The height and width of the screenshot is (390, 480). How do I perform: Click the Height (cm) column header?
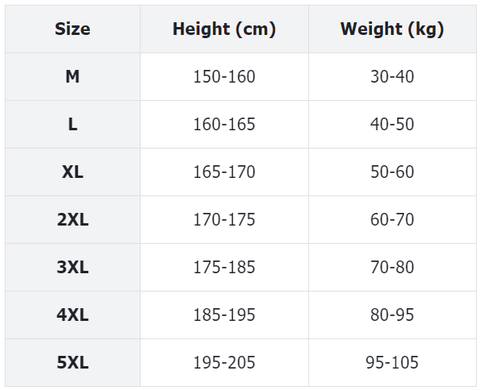pos(224,29)
